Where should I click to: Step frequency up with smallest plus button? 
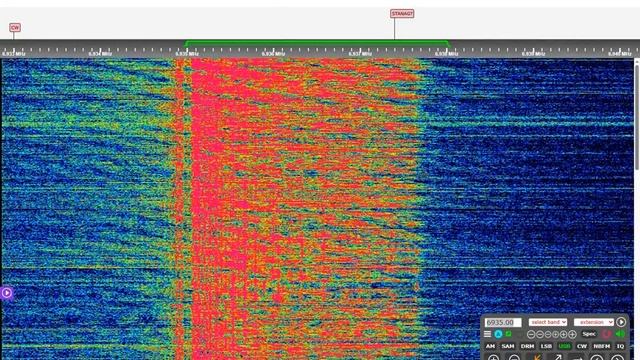click(556, 334)
